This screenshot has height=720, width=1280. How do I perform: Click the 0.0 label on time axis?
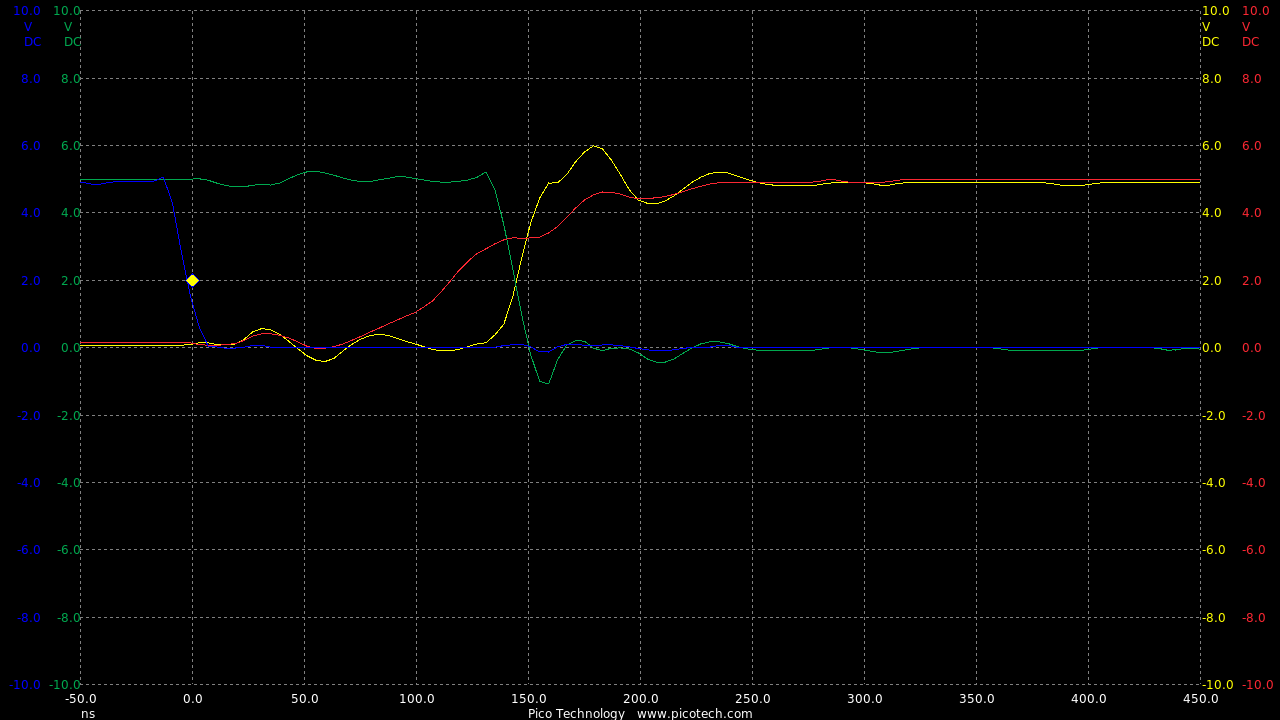pyautogui.click(x=192, y=699)
